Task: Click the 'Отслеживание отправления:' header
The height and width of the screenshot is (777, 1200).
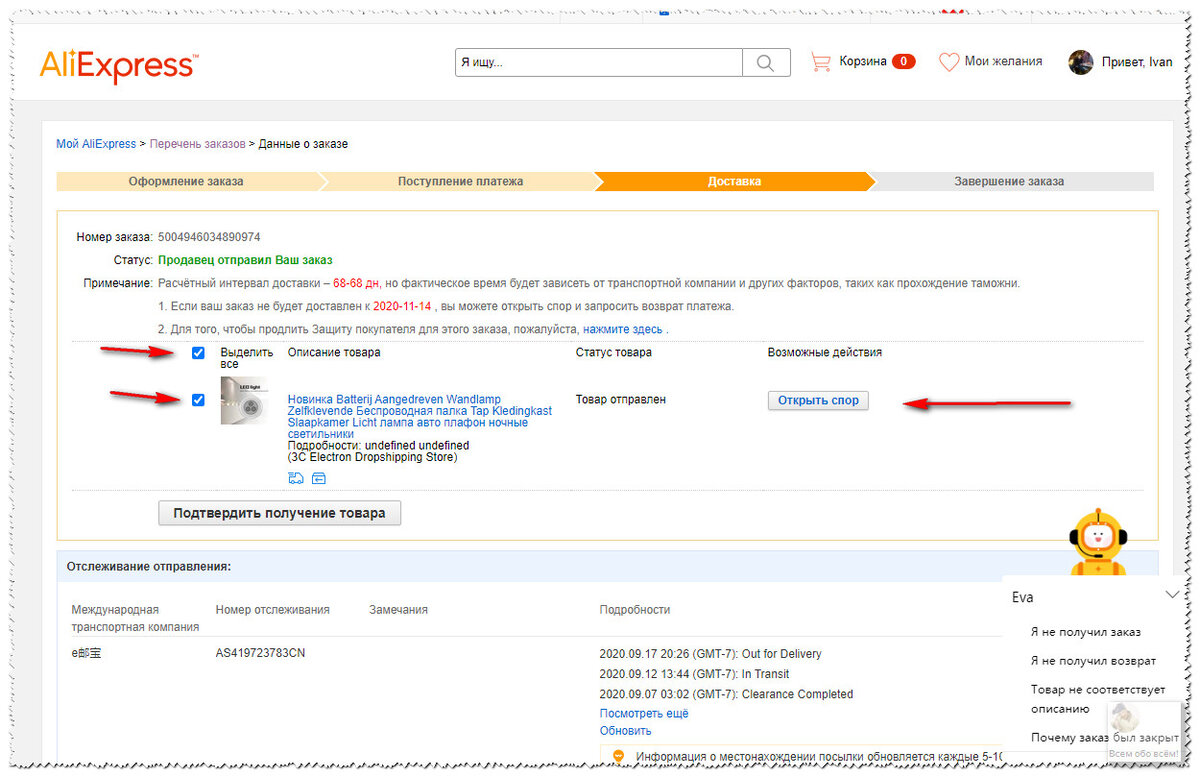Action: [149, 566]
